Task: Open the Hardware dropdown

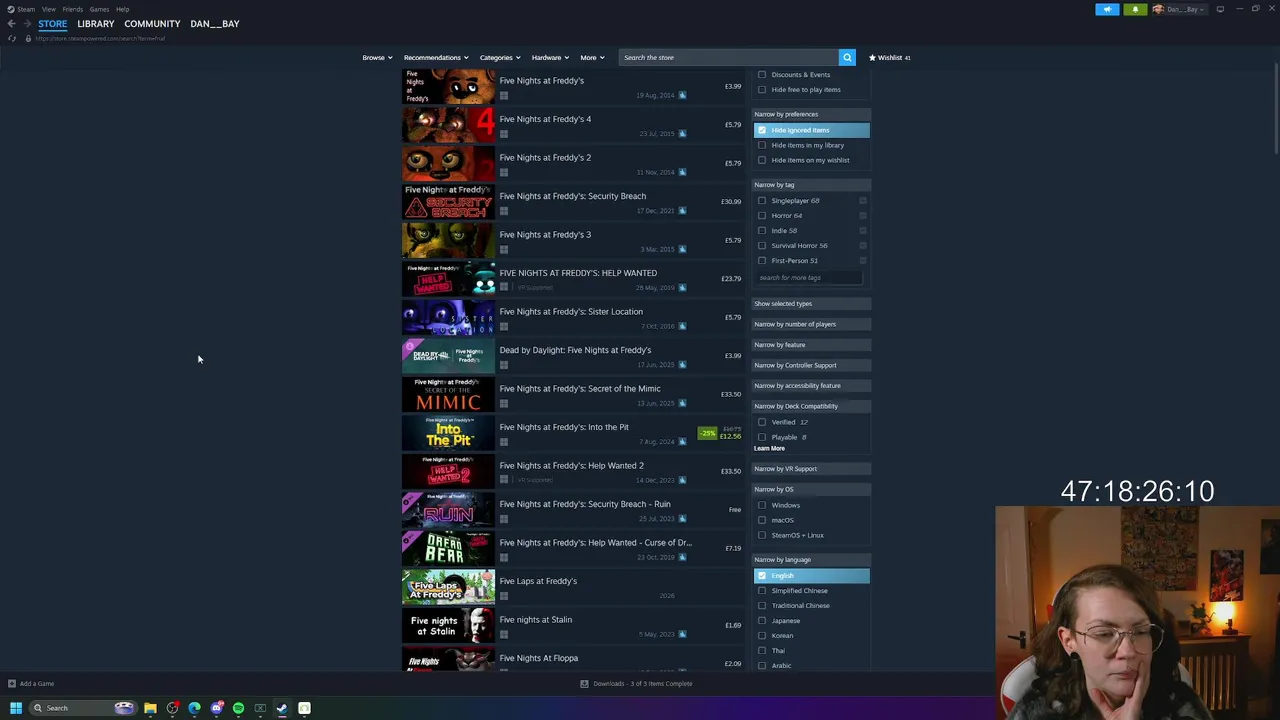Action: pos(550,57)
